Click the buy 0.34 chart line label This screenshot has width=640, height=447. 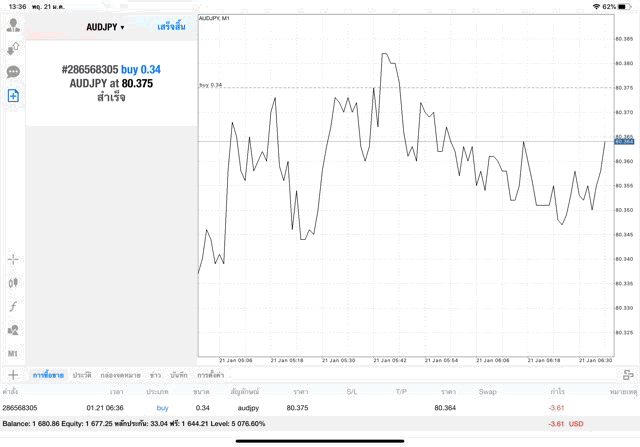click(211, 85)
